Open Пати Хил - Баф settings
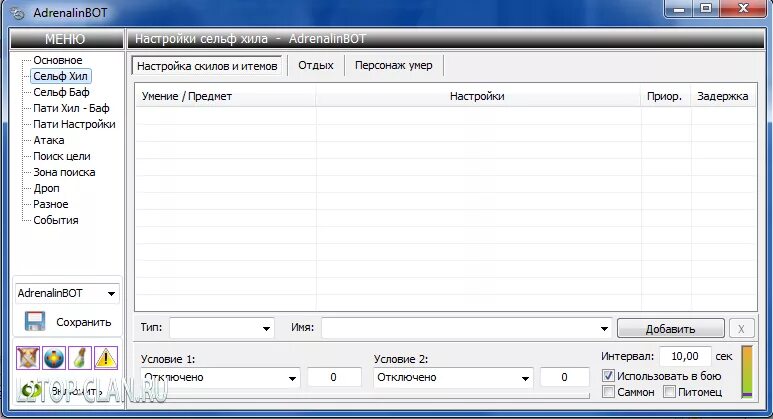This screenshot has height=419, width=773. 71,108
